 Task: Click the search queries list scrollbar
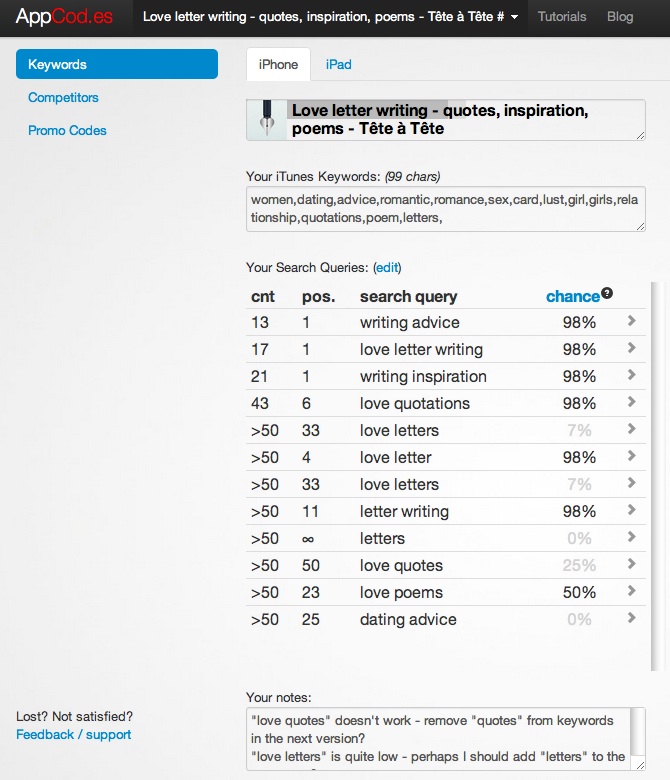pyautogui.click(x=656, y=476)
